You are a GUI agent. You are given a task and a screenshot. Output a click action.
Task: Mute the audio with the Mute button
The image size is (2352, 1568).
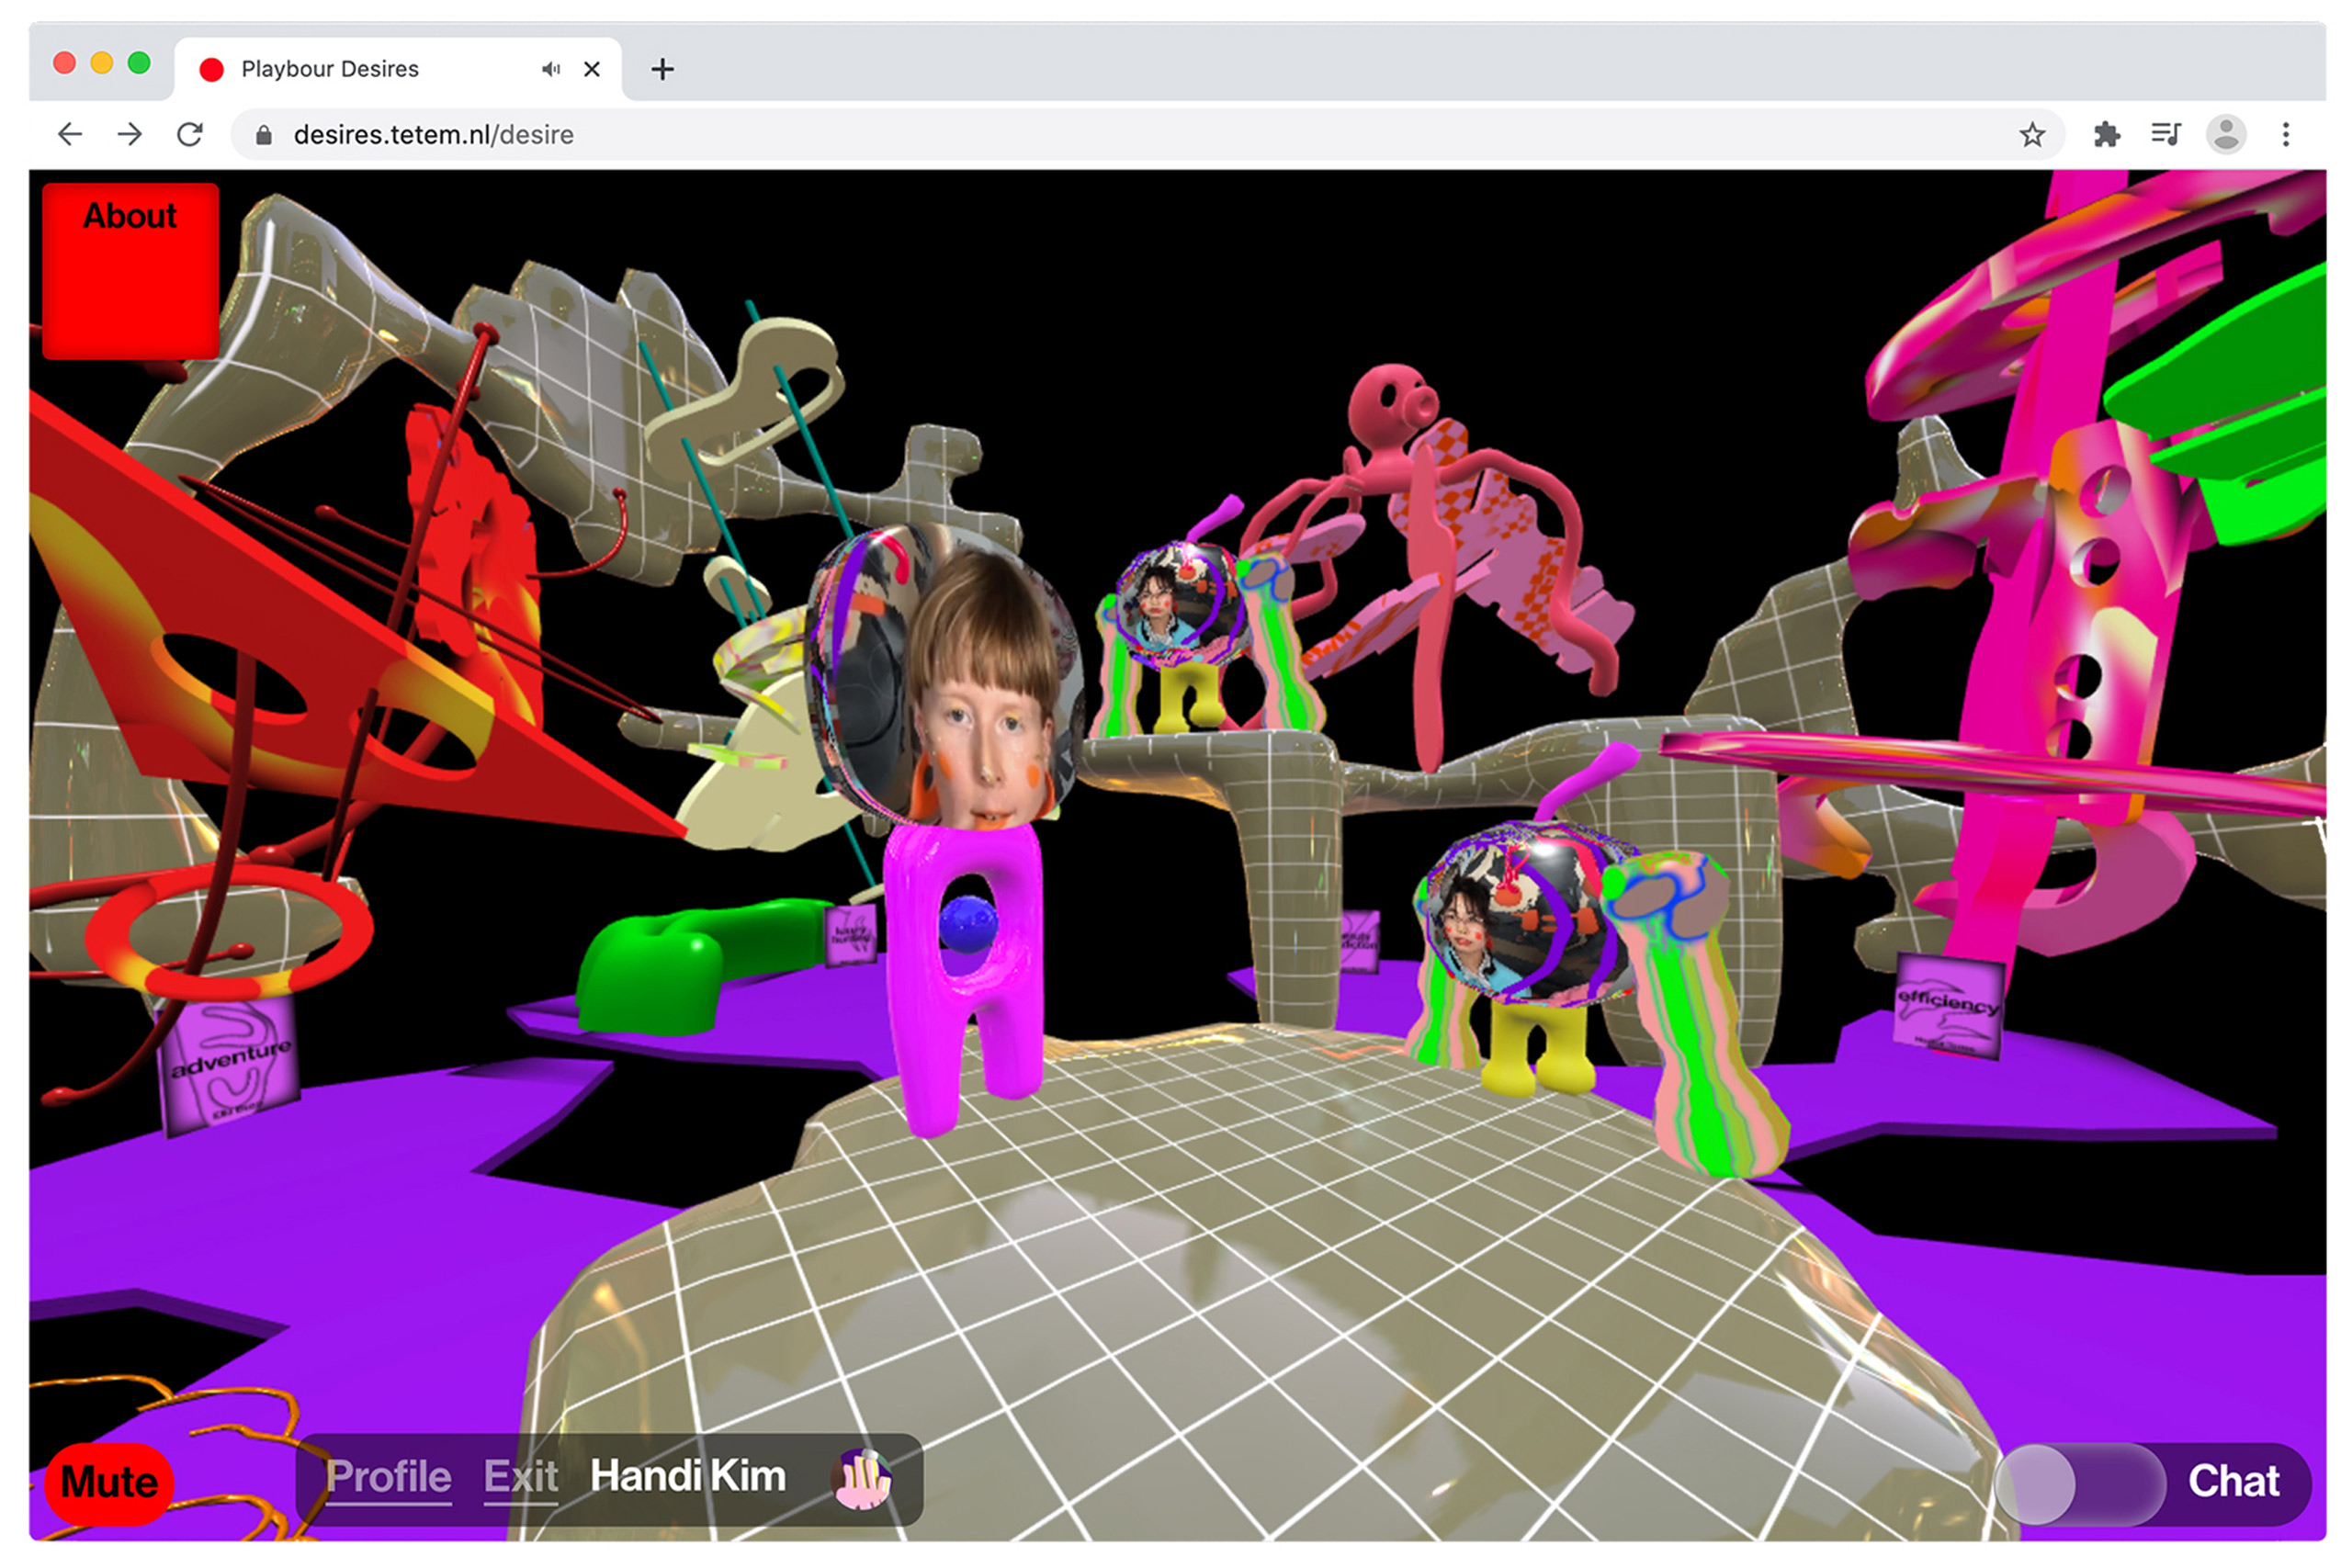pyautogui.click(x=109, y=1482)
